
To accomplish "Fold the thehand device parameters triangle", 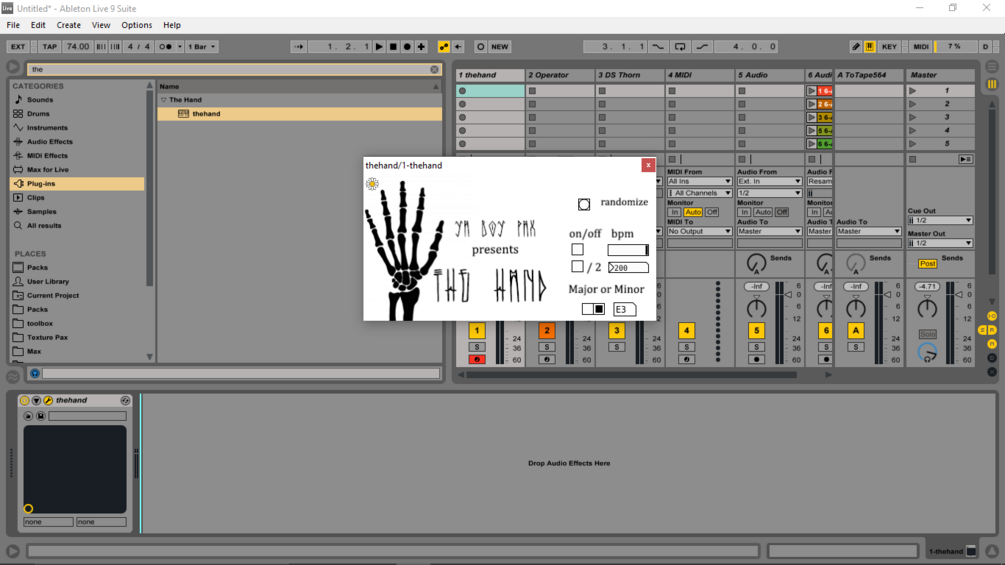I will tap(37, 400).
